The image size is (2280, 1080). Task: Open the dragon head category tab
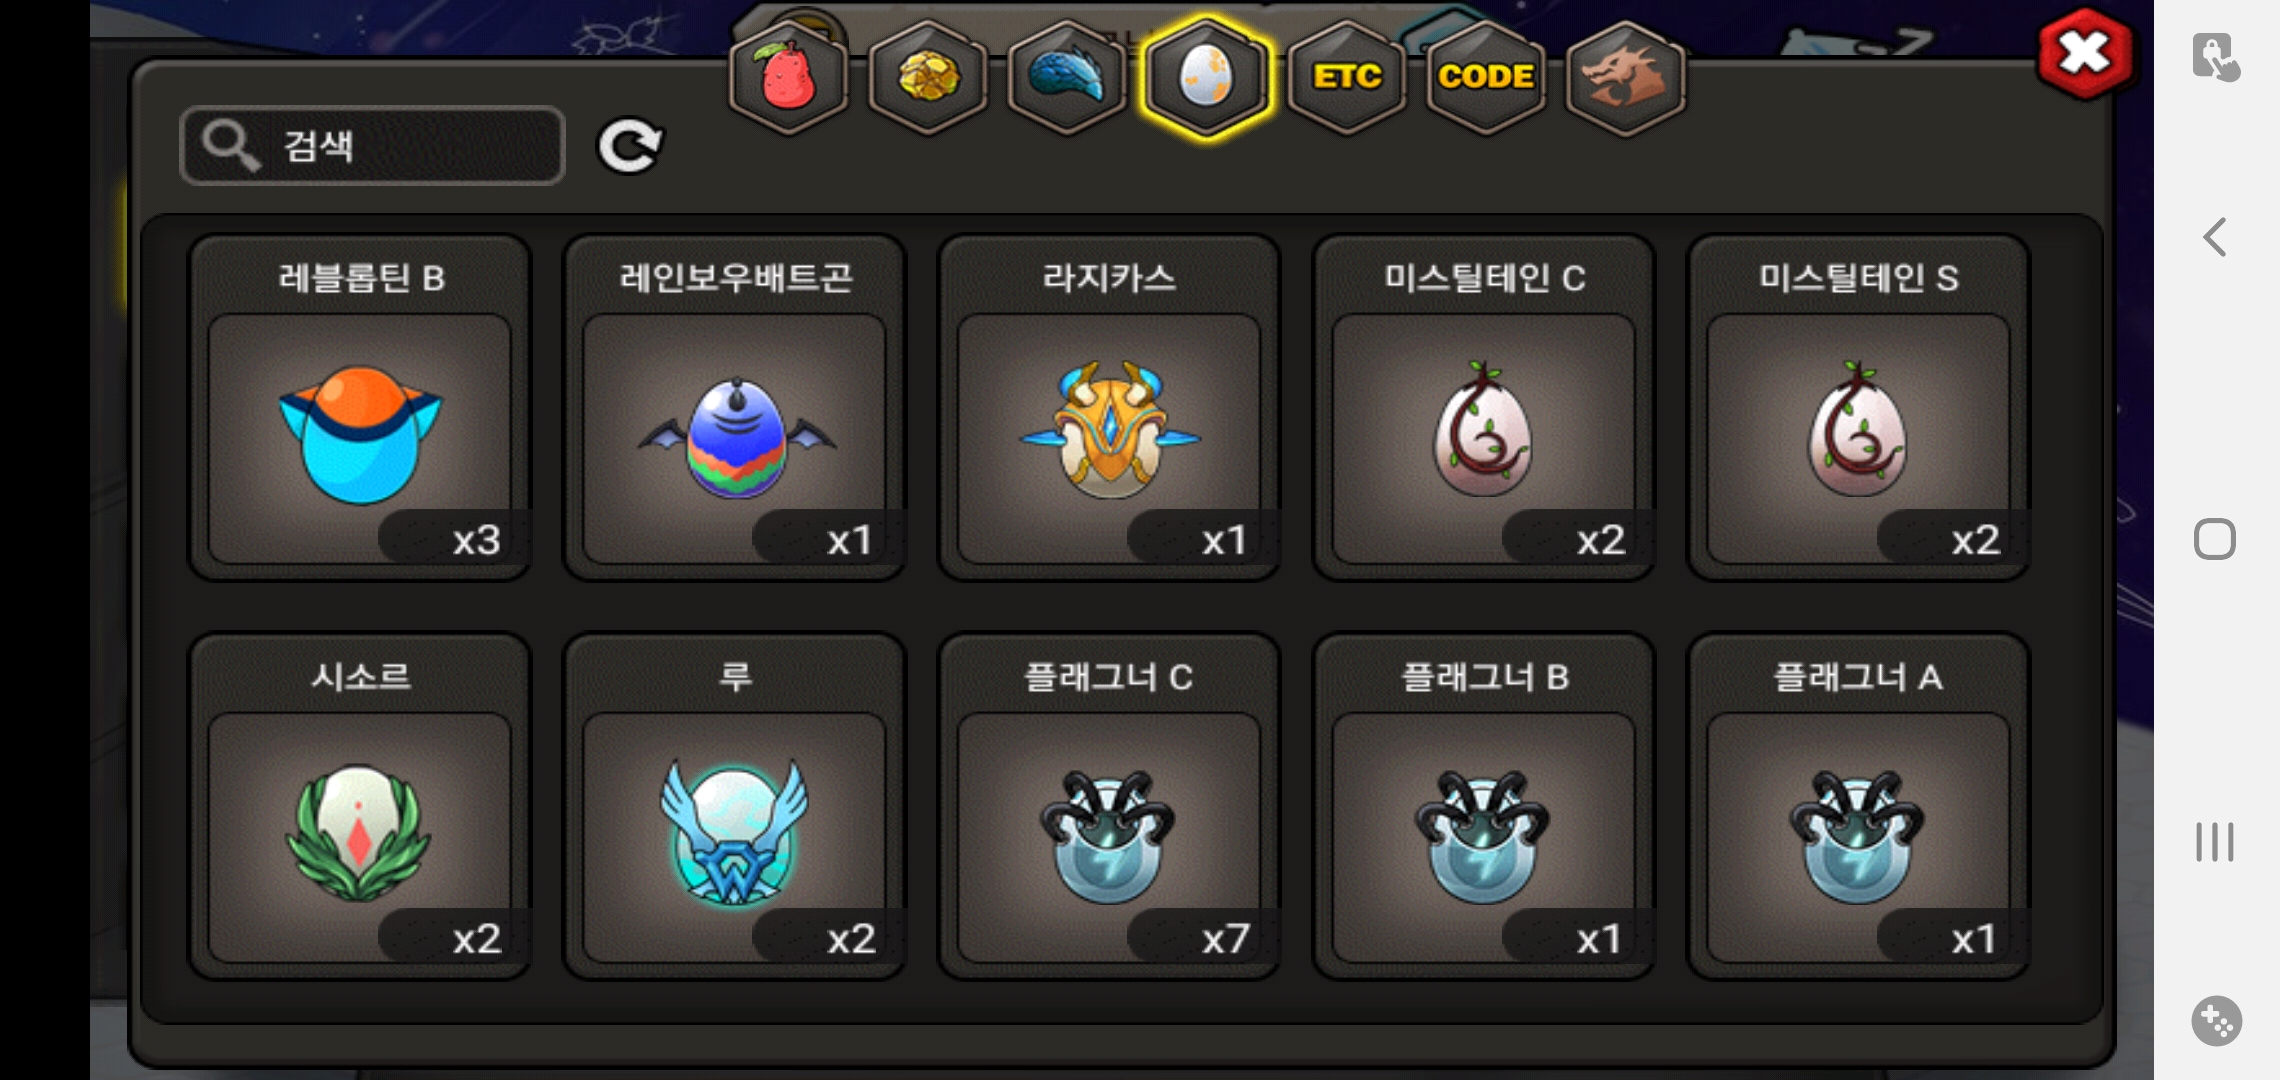[1625, 77]
